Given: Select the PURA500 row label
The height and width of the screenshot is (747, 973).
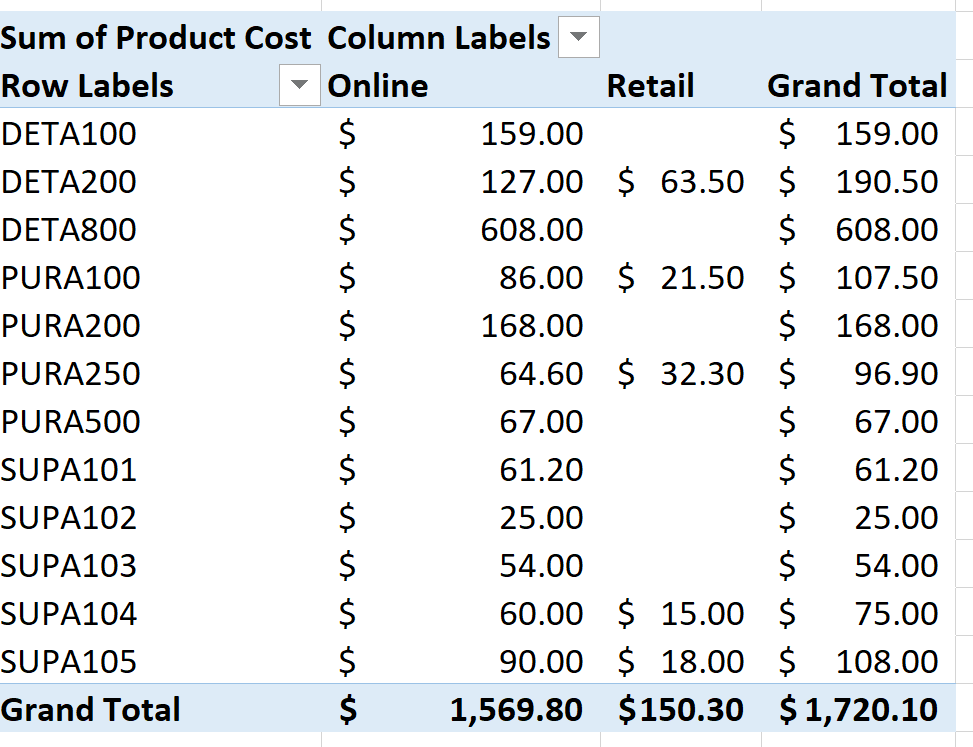Looking at the screenshot, I should click(x=71, y=422).
